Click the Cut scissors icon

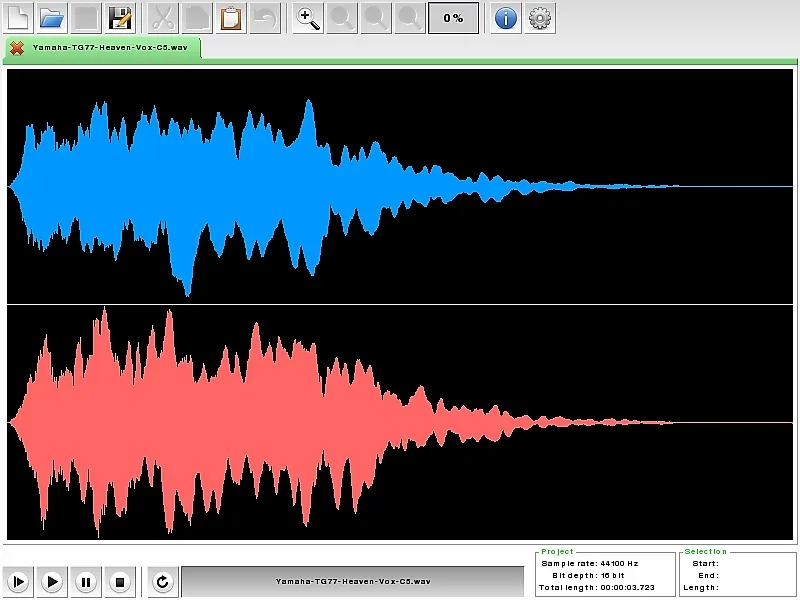coord(164,17)
